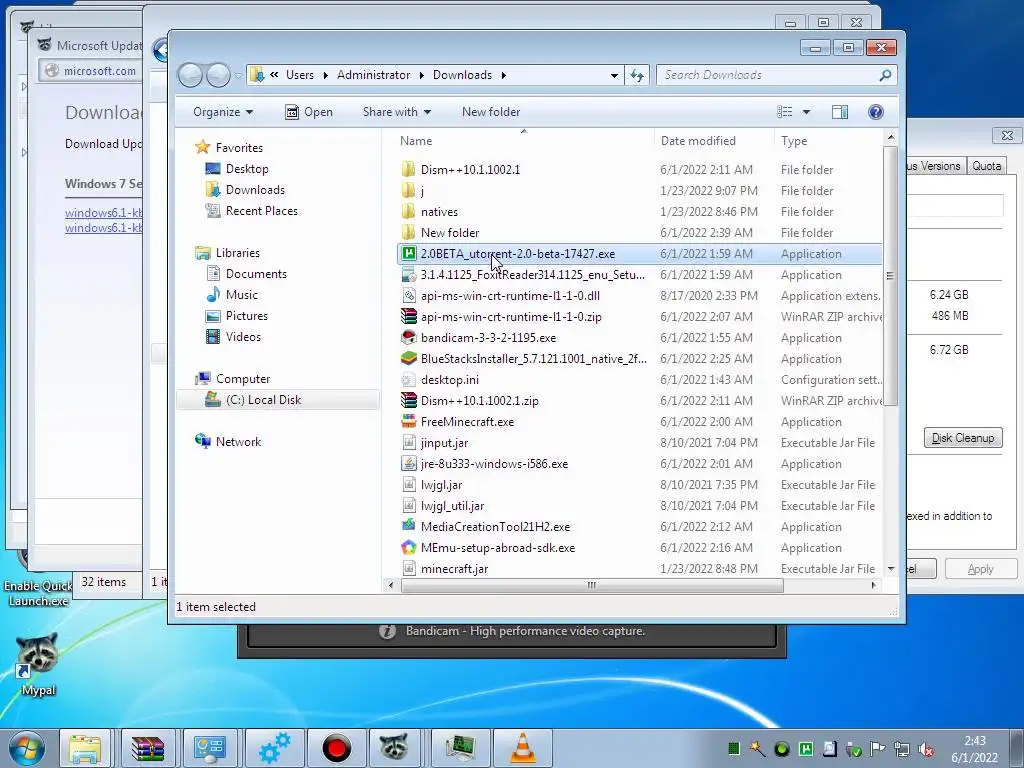Click the Help question mark icon

[876, 112]
